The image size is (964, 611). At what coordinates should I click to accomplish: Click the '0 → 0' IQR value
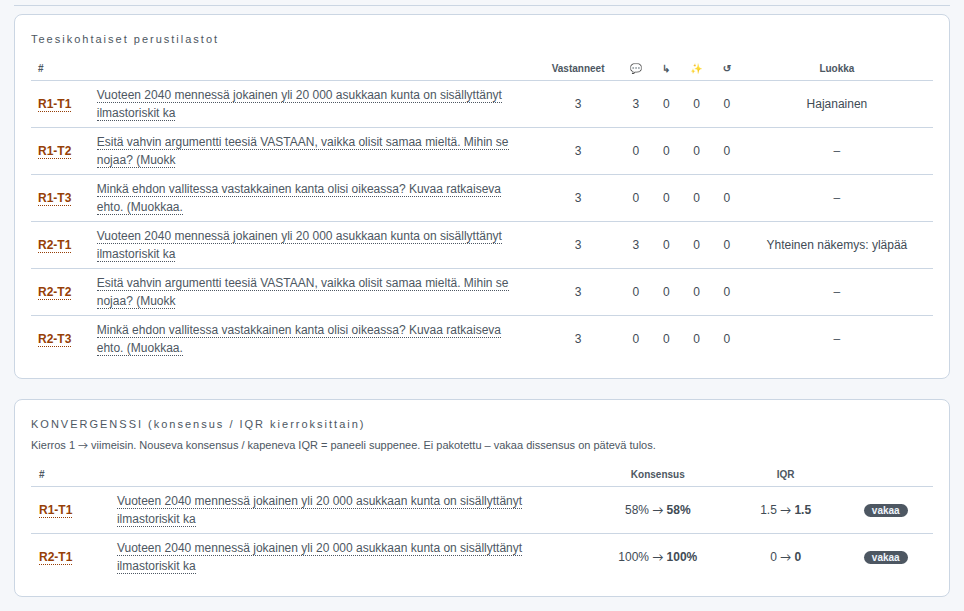point(785,557)
